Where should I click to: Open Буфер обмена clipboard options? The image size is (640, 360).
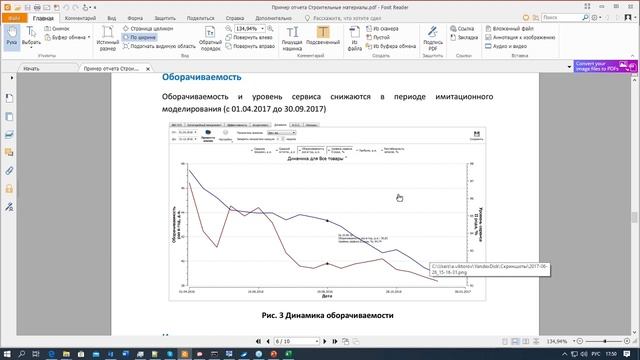coord(68,37)
